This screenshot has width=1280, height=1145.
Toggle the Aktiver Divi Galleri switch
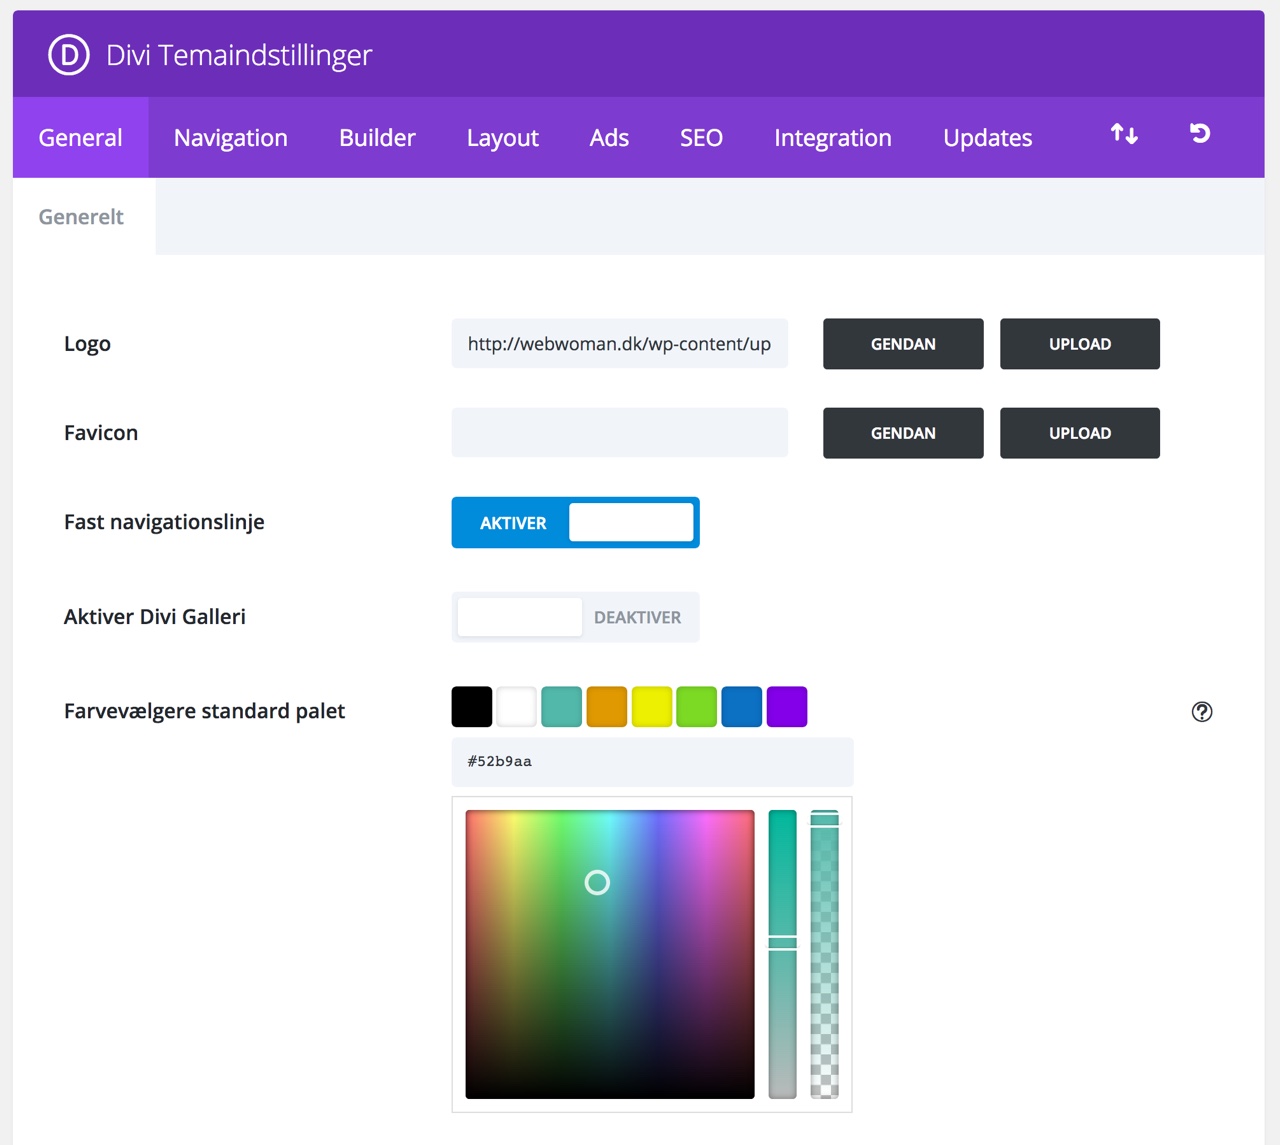tap(575, 617)
